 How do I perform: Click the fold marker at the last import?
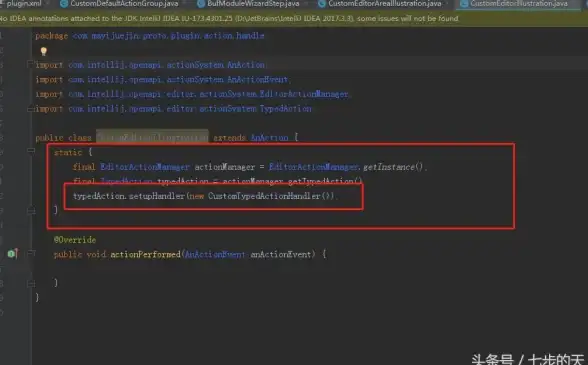(31, 110)
